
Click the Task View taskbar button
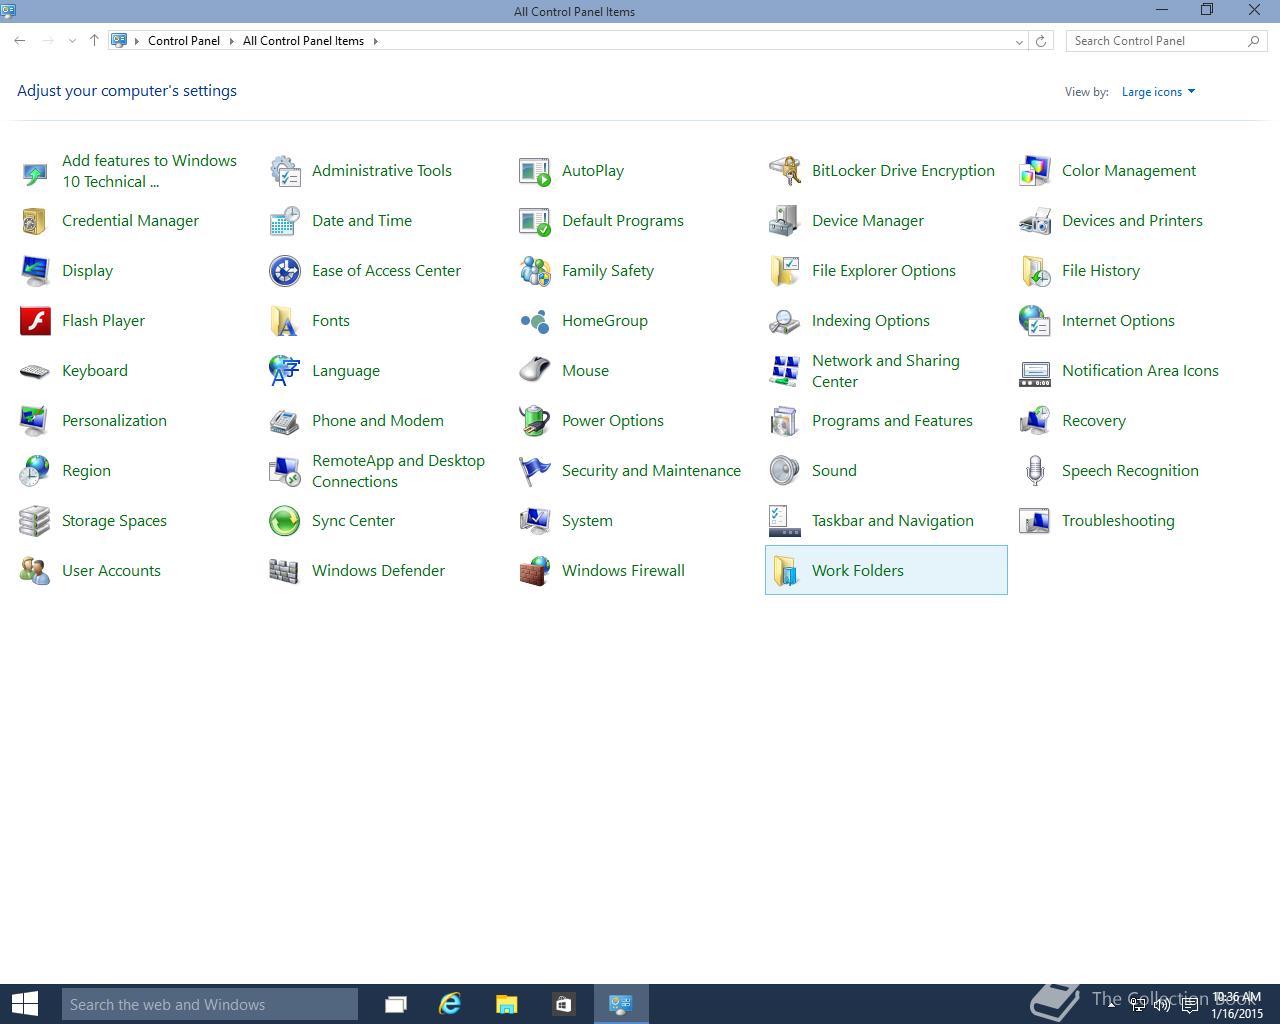396,1004
